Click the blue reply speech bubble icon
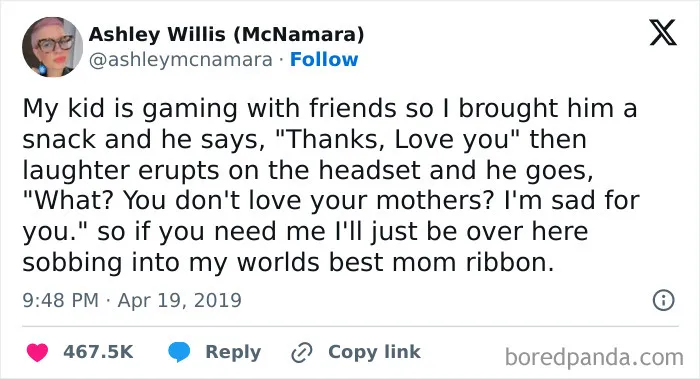This screenshot has width=700, height=379. [179, 352]
